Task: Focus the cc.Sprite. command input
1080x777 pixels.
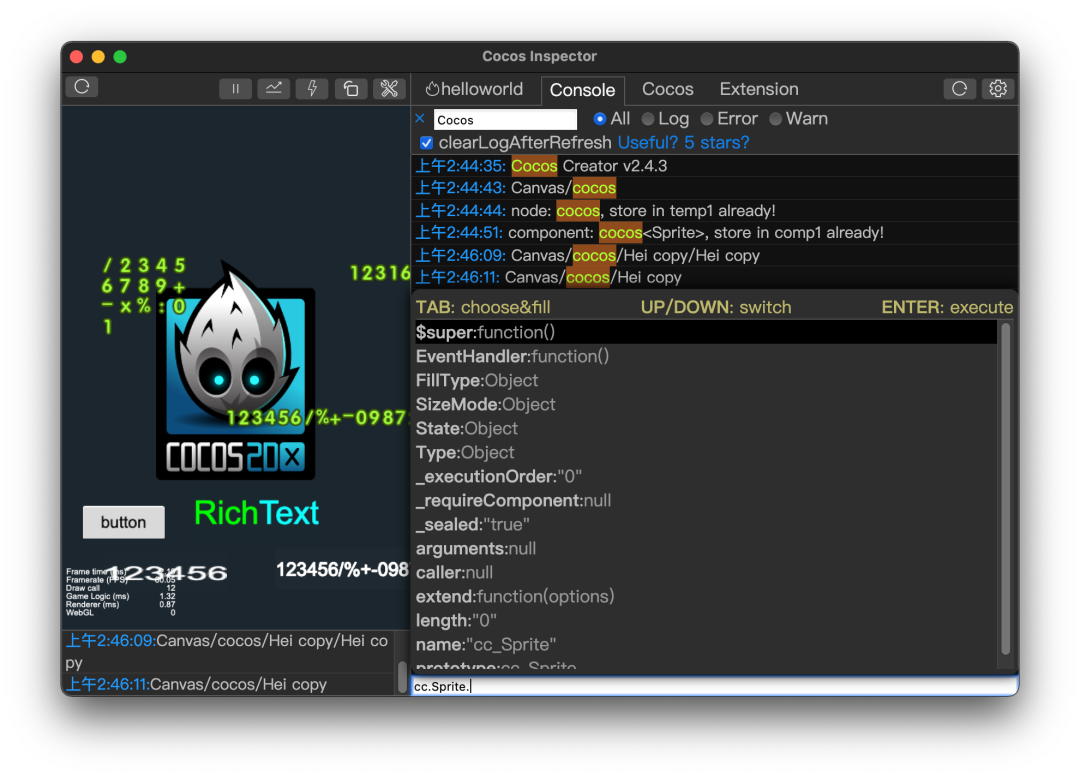Action: coord(714,686)
